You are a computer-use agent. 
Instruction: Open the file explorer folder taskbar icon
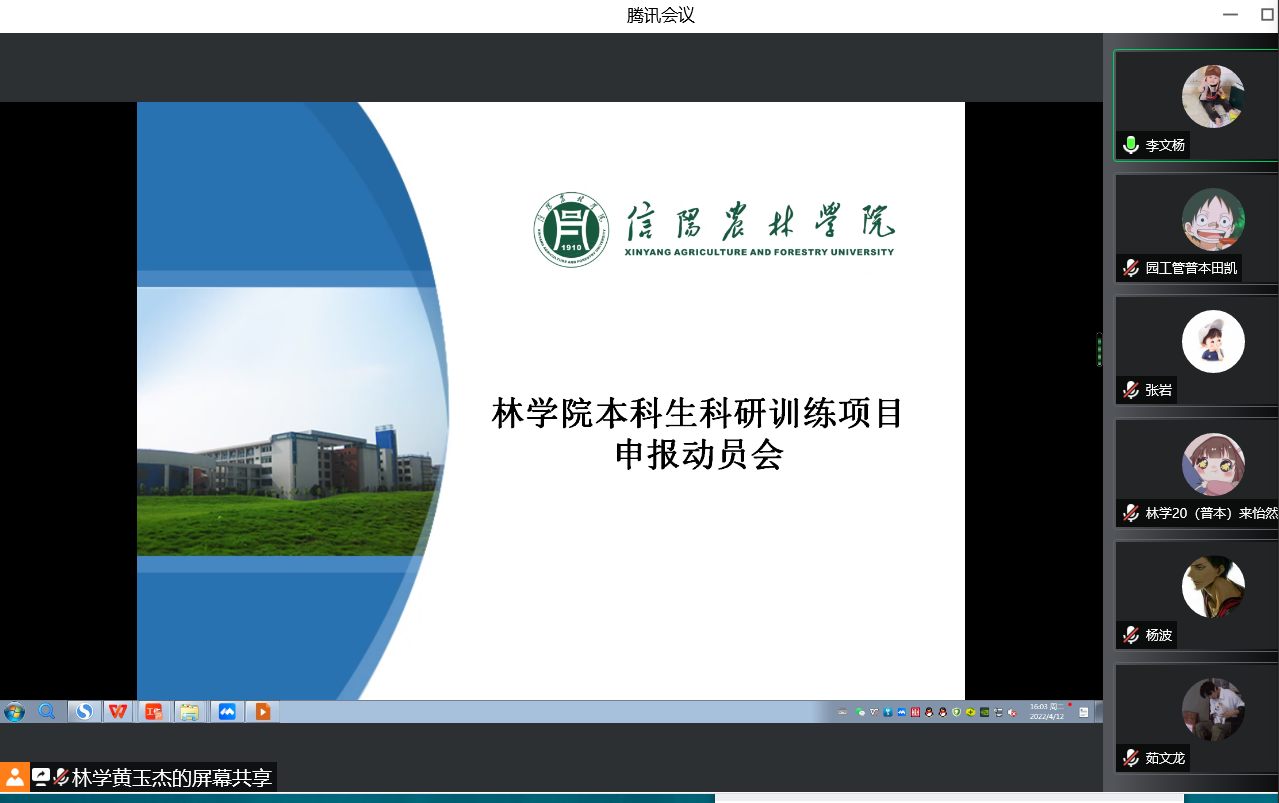(x=189, y=711)
